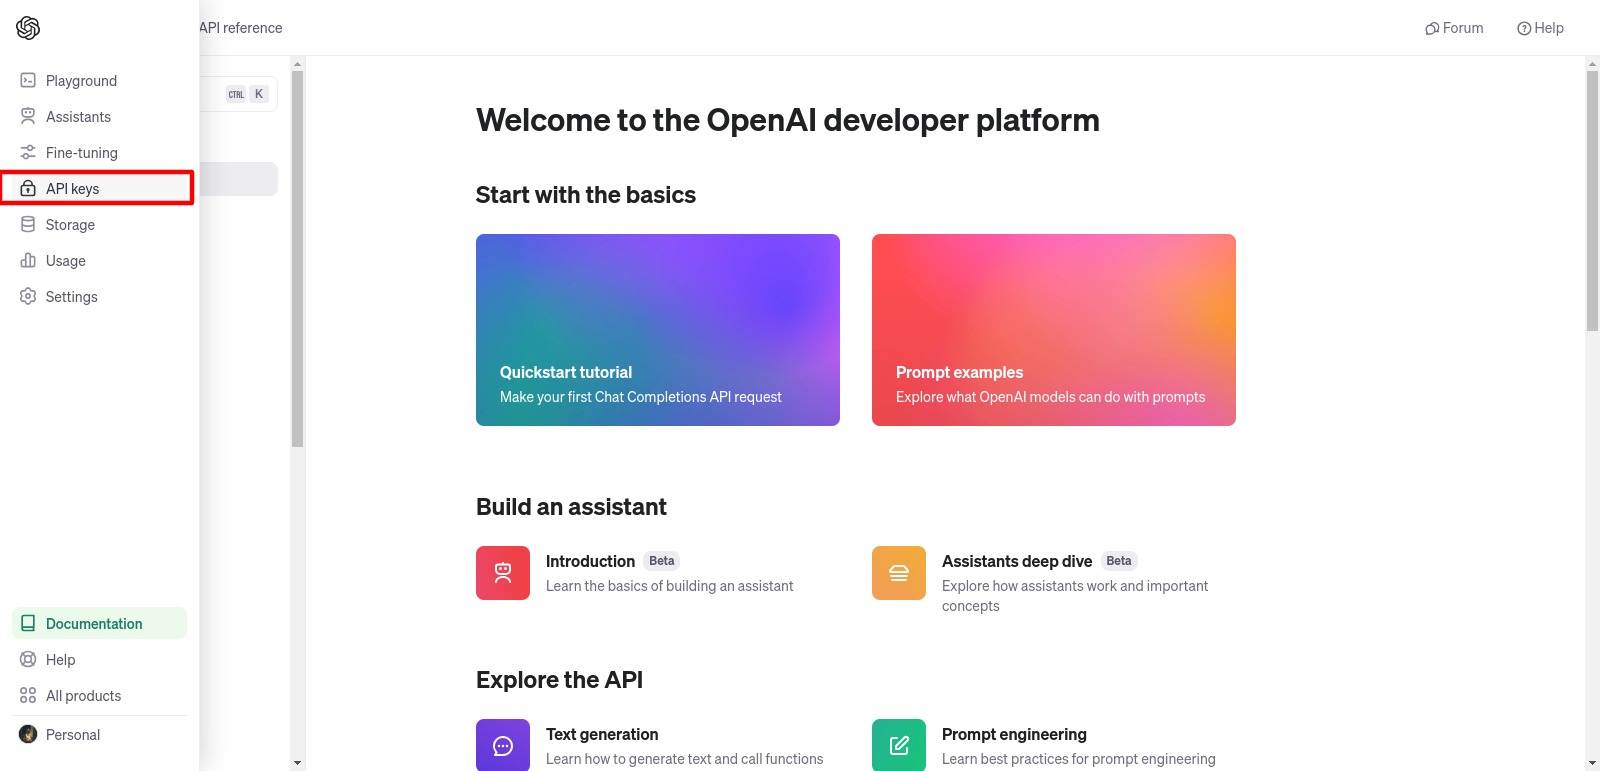Open Settings from the sidebar
Viewport: 1600px width, 771px height.
[71, 297]
